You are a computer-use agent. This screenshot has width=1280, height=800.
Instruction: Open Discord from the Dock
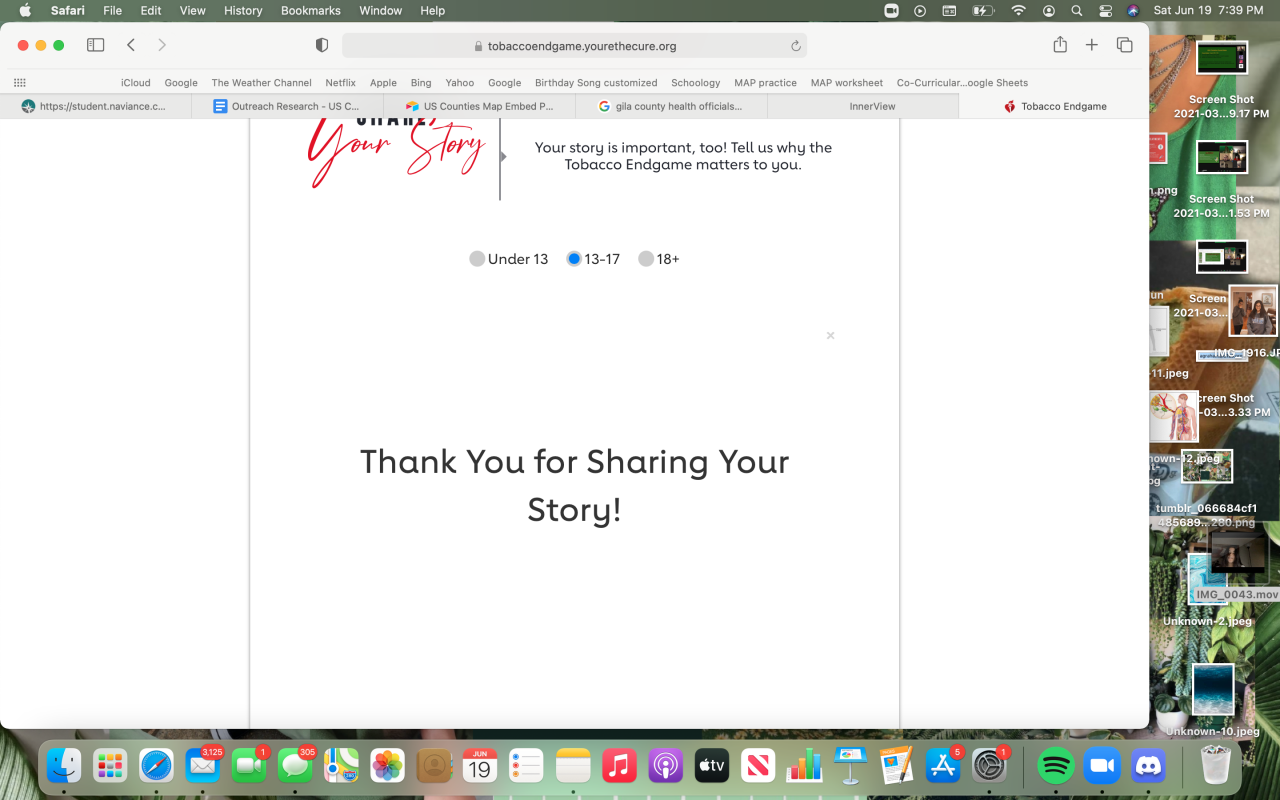(1148, 766)
